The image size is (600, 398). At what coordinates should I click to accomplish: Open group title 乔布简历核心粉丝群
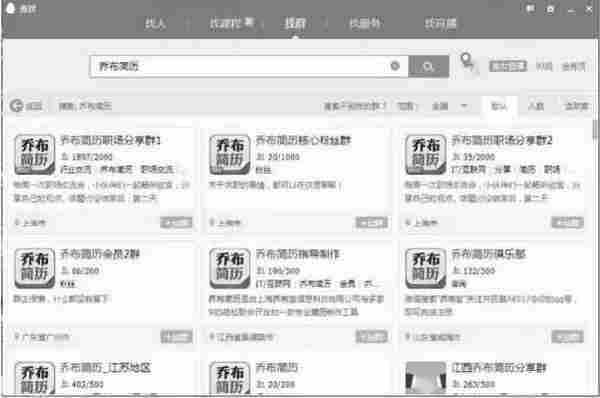(x=303, y=140)
